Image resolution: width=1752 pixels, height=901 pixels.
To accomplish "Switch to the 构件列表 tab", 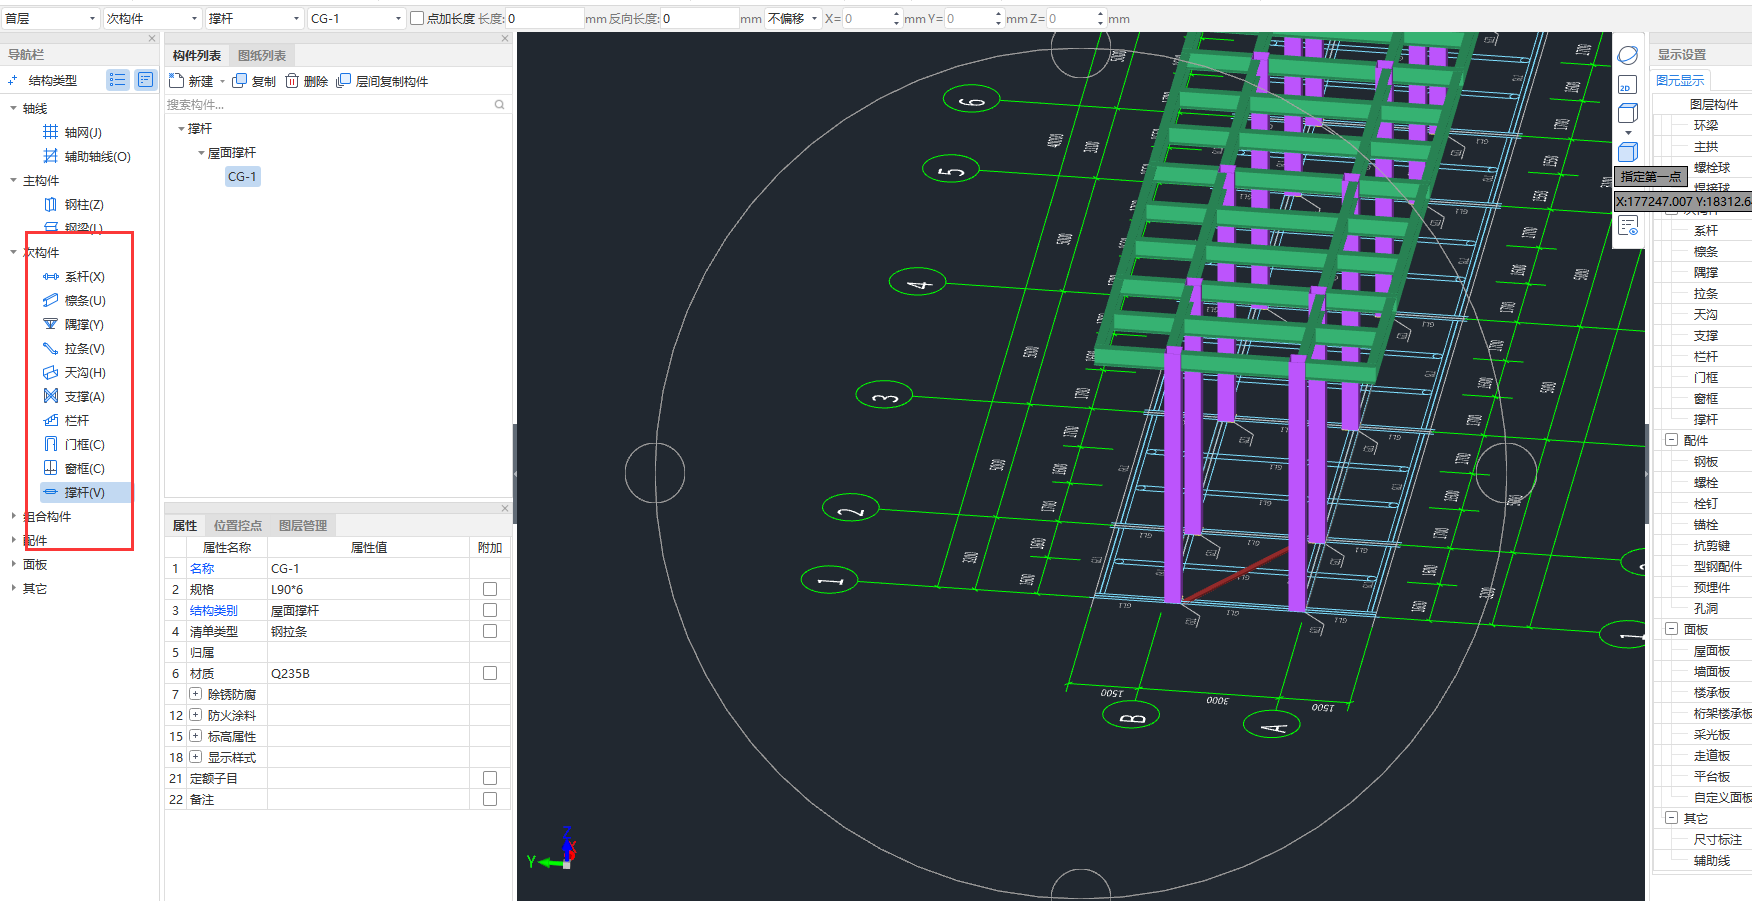I will coord(197,56).
